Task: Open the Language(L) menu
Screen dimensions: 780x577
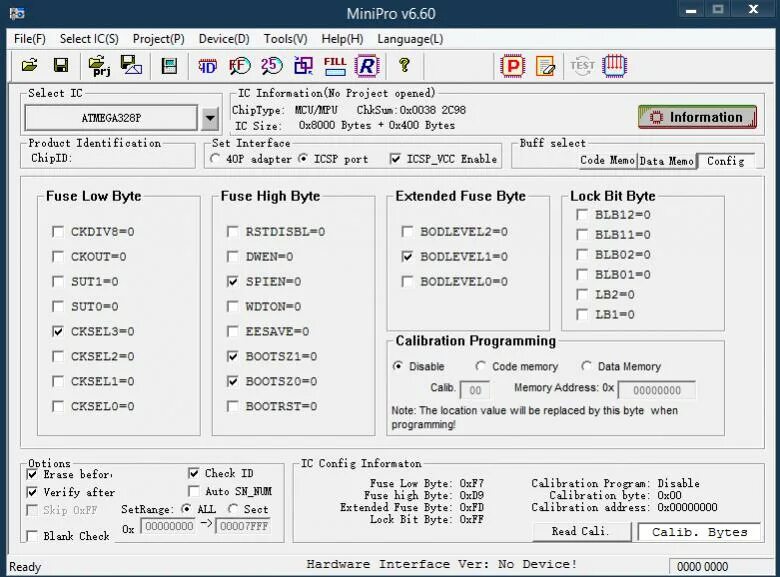Action: [410, 39]
